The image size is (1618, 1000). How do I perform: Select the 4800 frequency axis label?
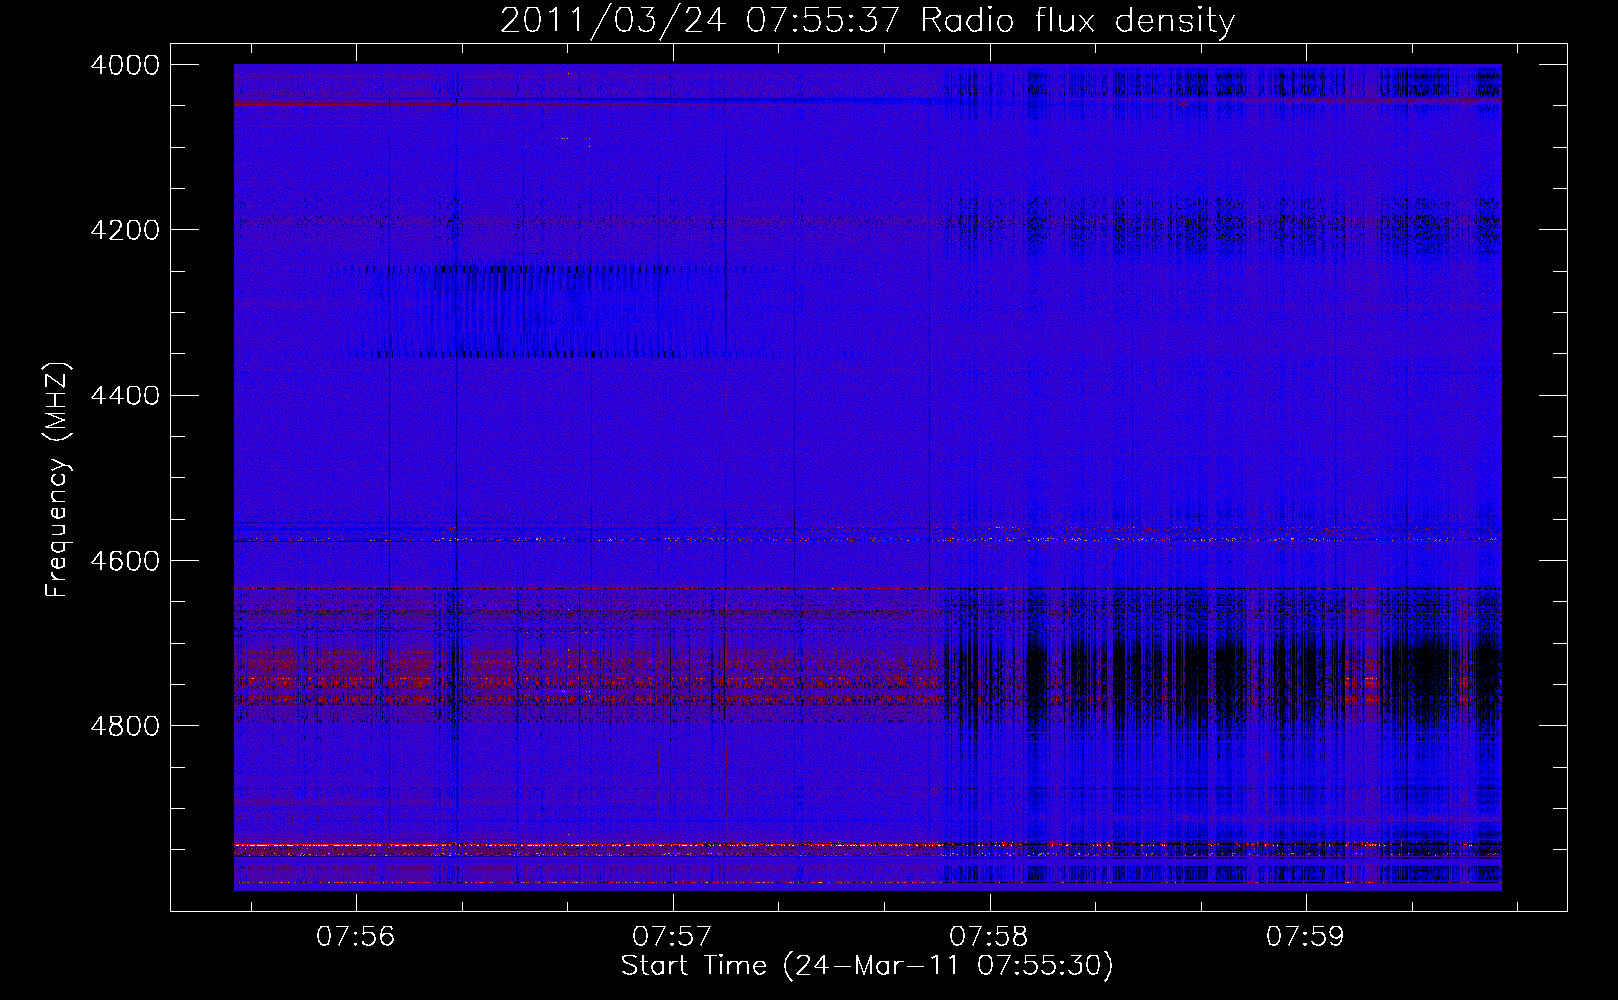[x=125, y=726]
